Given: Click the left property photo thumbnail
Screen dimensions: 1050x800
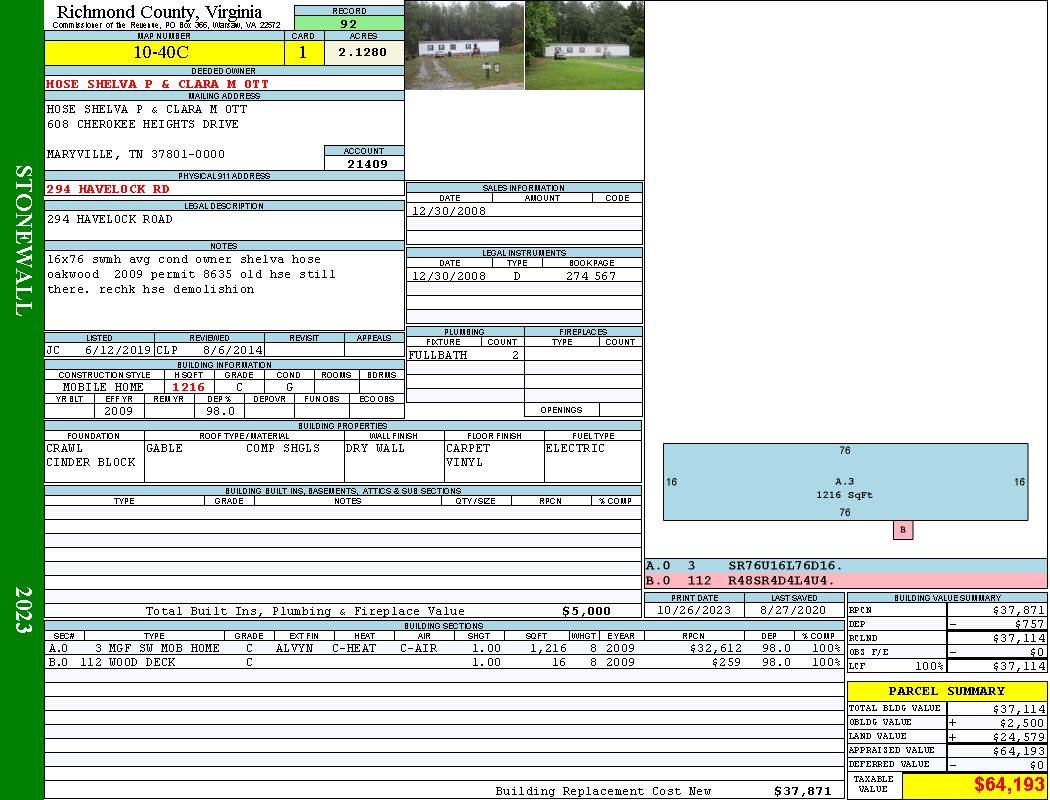Looking at the screenshot, I should (464, 45).
